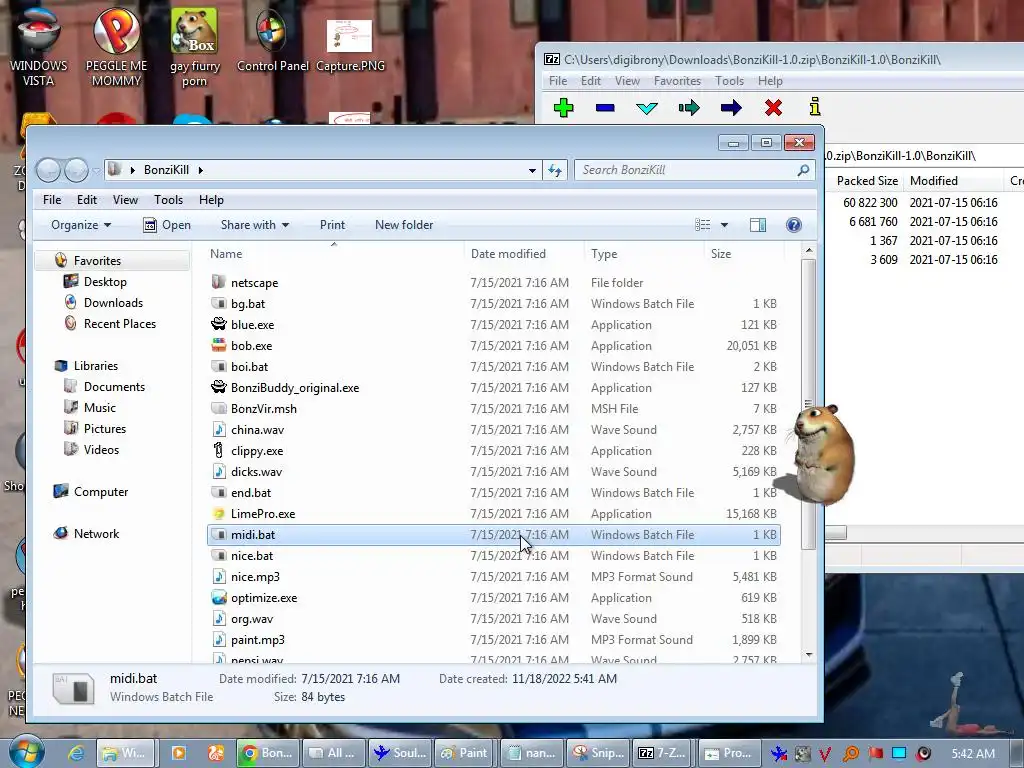Viewport: 1024px width, 768px height.
Task: Open the PEGGLE ME MOMMY desktop icon
Action: [x=116, y=47]
